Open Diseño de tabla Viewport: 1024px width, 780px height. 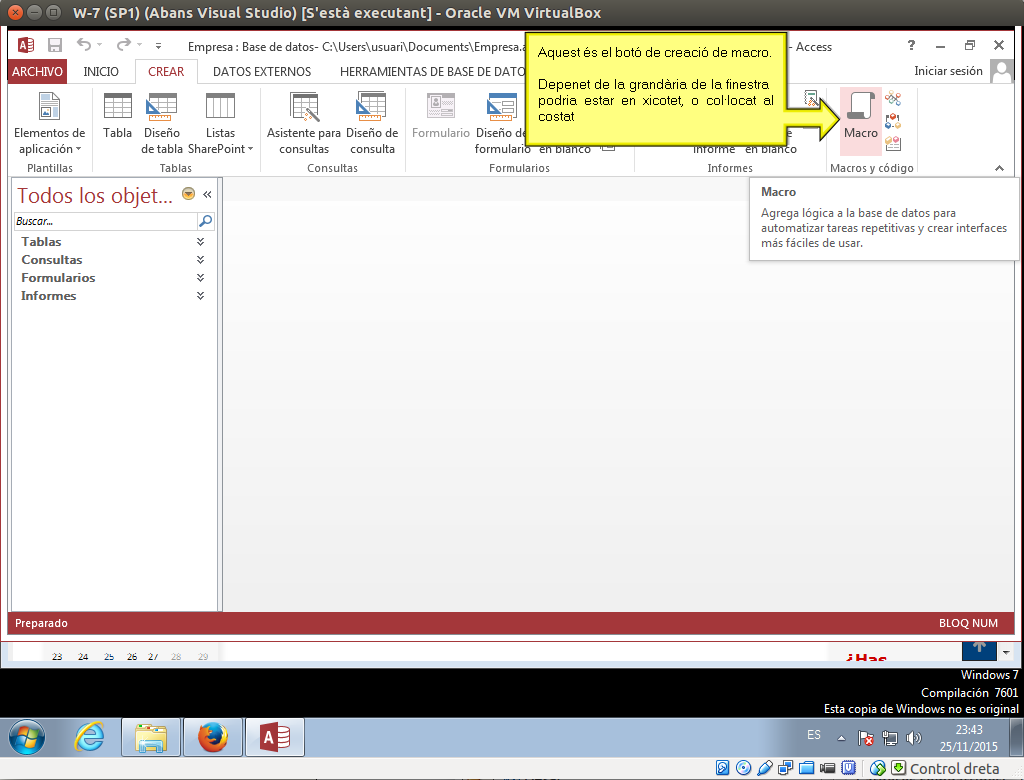pos(161,123)
